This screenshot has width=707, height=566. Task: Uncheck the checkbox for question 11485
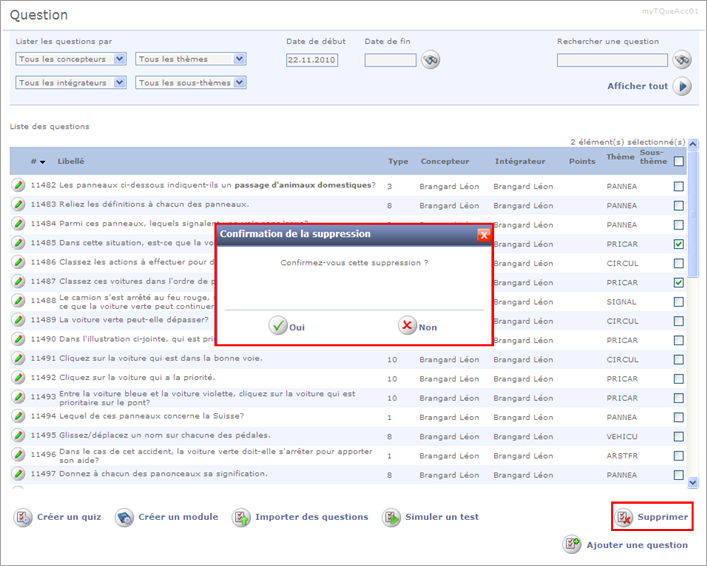pyautogui.click(x=679, y=244)
